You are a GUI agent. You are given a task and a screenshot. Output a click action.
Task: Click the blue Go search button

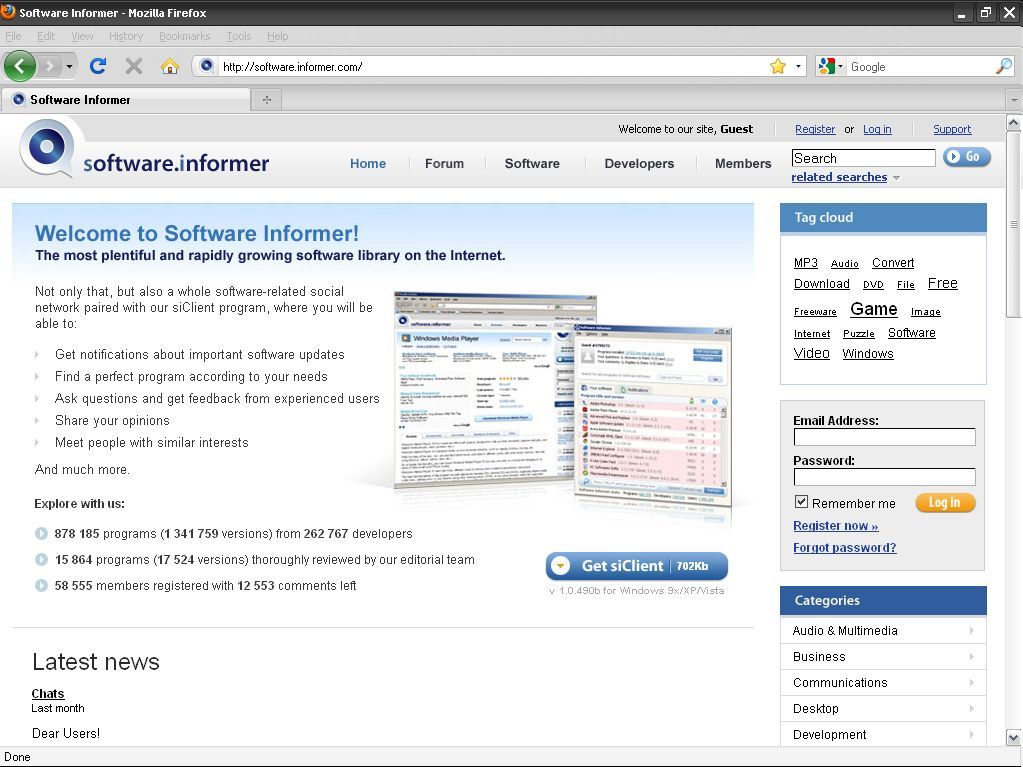[x=965, y=157]
